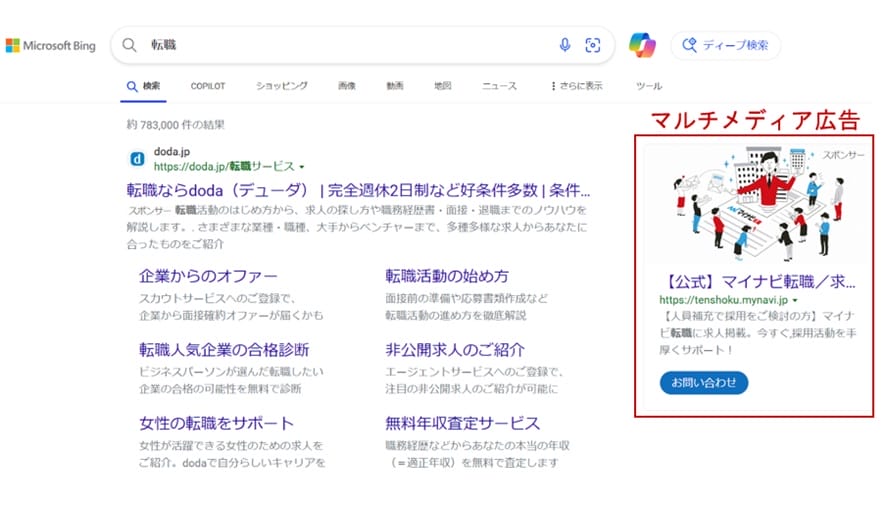This screenshot has height=505, width=886.
Task: Expand dropdown arrow next to tenshoku.mynavi.jp URL
Action: point(795,301)
